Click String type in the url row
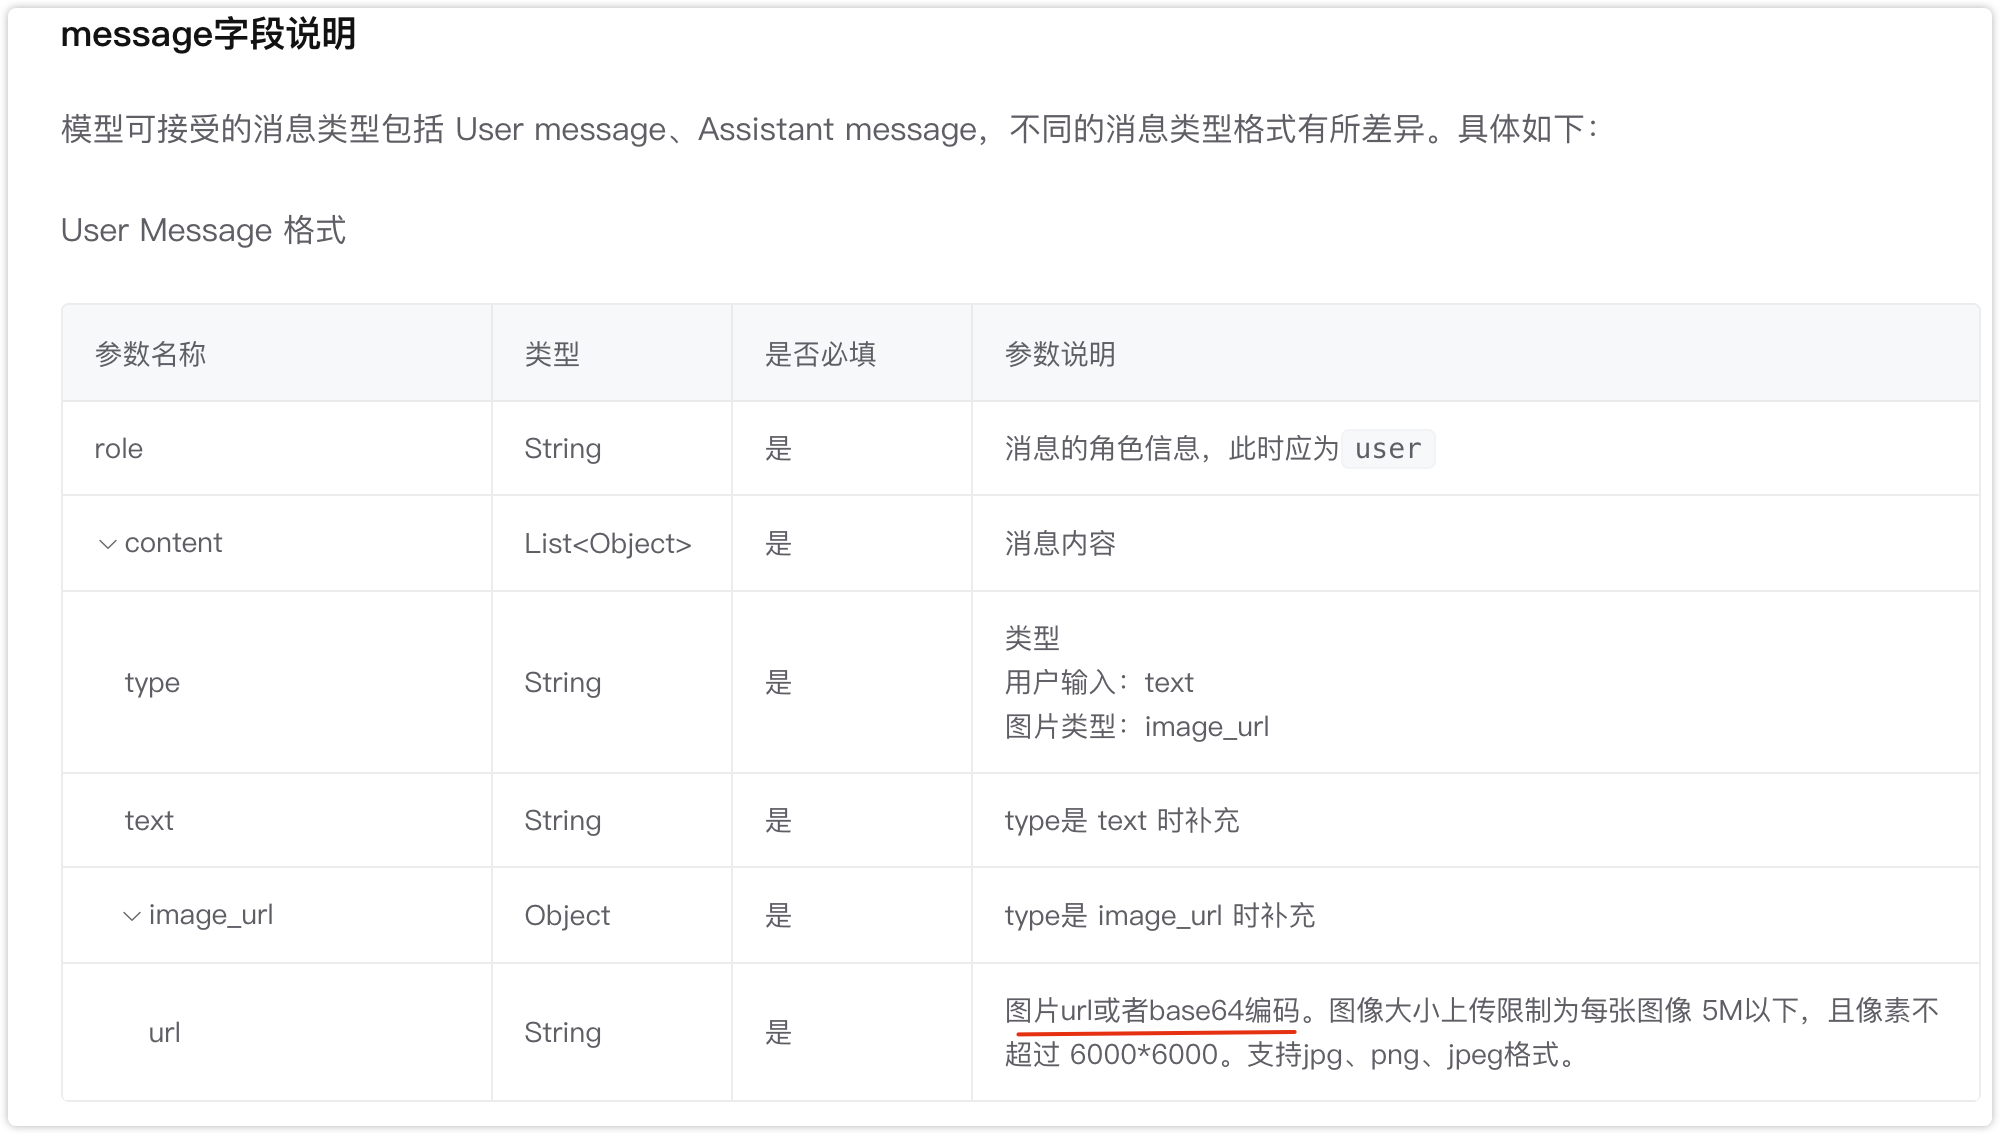This screenshot has height=1134, width=2000. (563, 1033)
